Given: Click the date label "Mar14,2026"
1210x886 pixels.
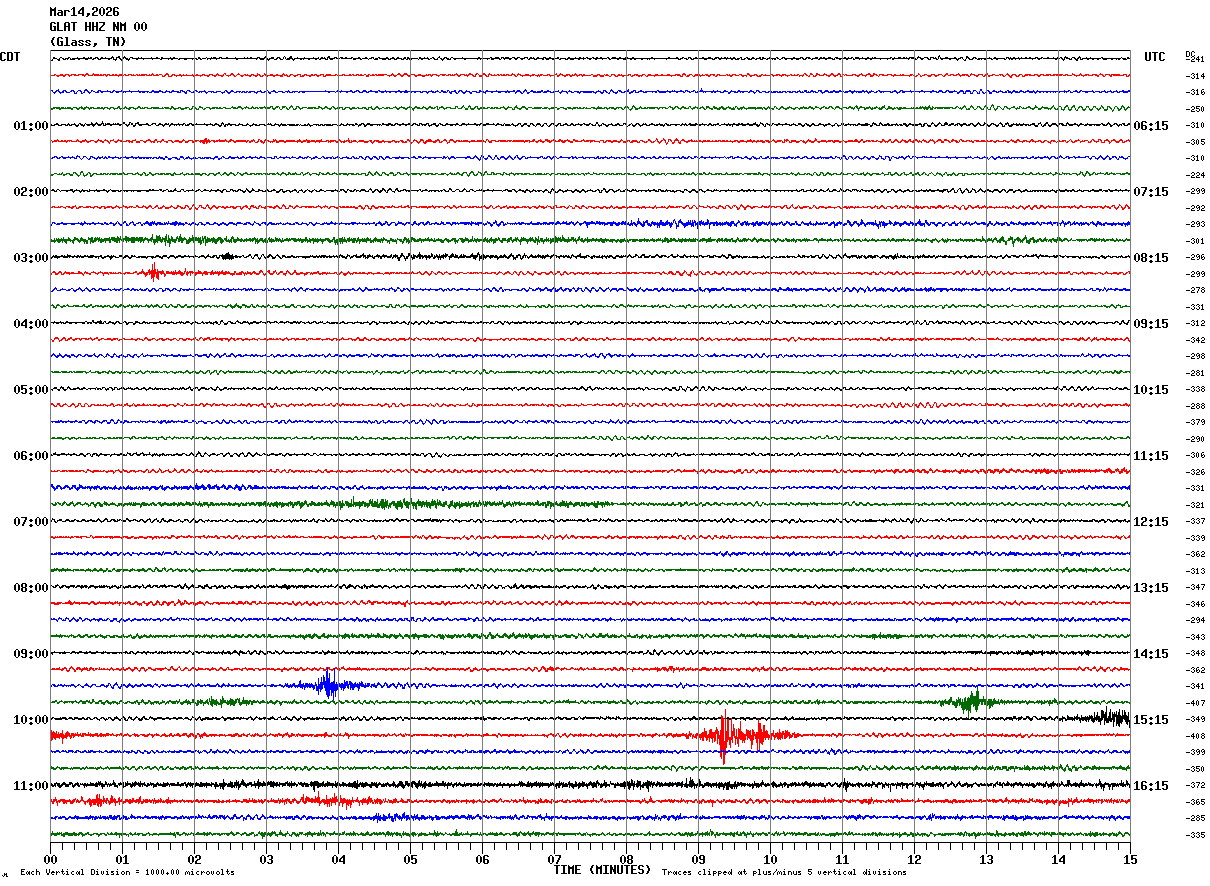Looking at the screenshot, I should [x=84, y=12].
